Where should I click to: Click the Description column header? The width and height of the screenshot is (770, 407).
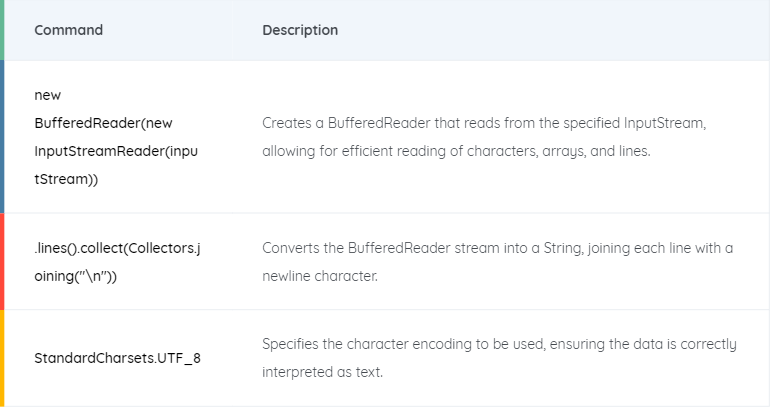coord(300,30)
